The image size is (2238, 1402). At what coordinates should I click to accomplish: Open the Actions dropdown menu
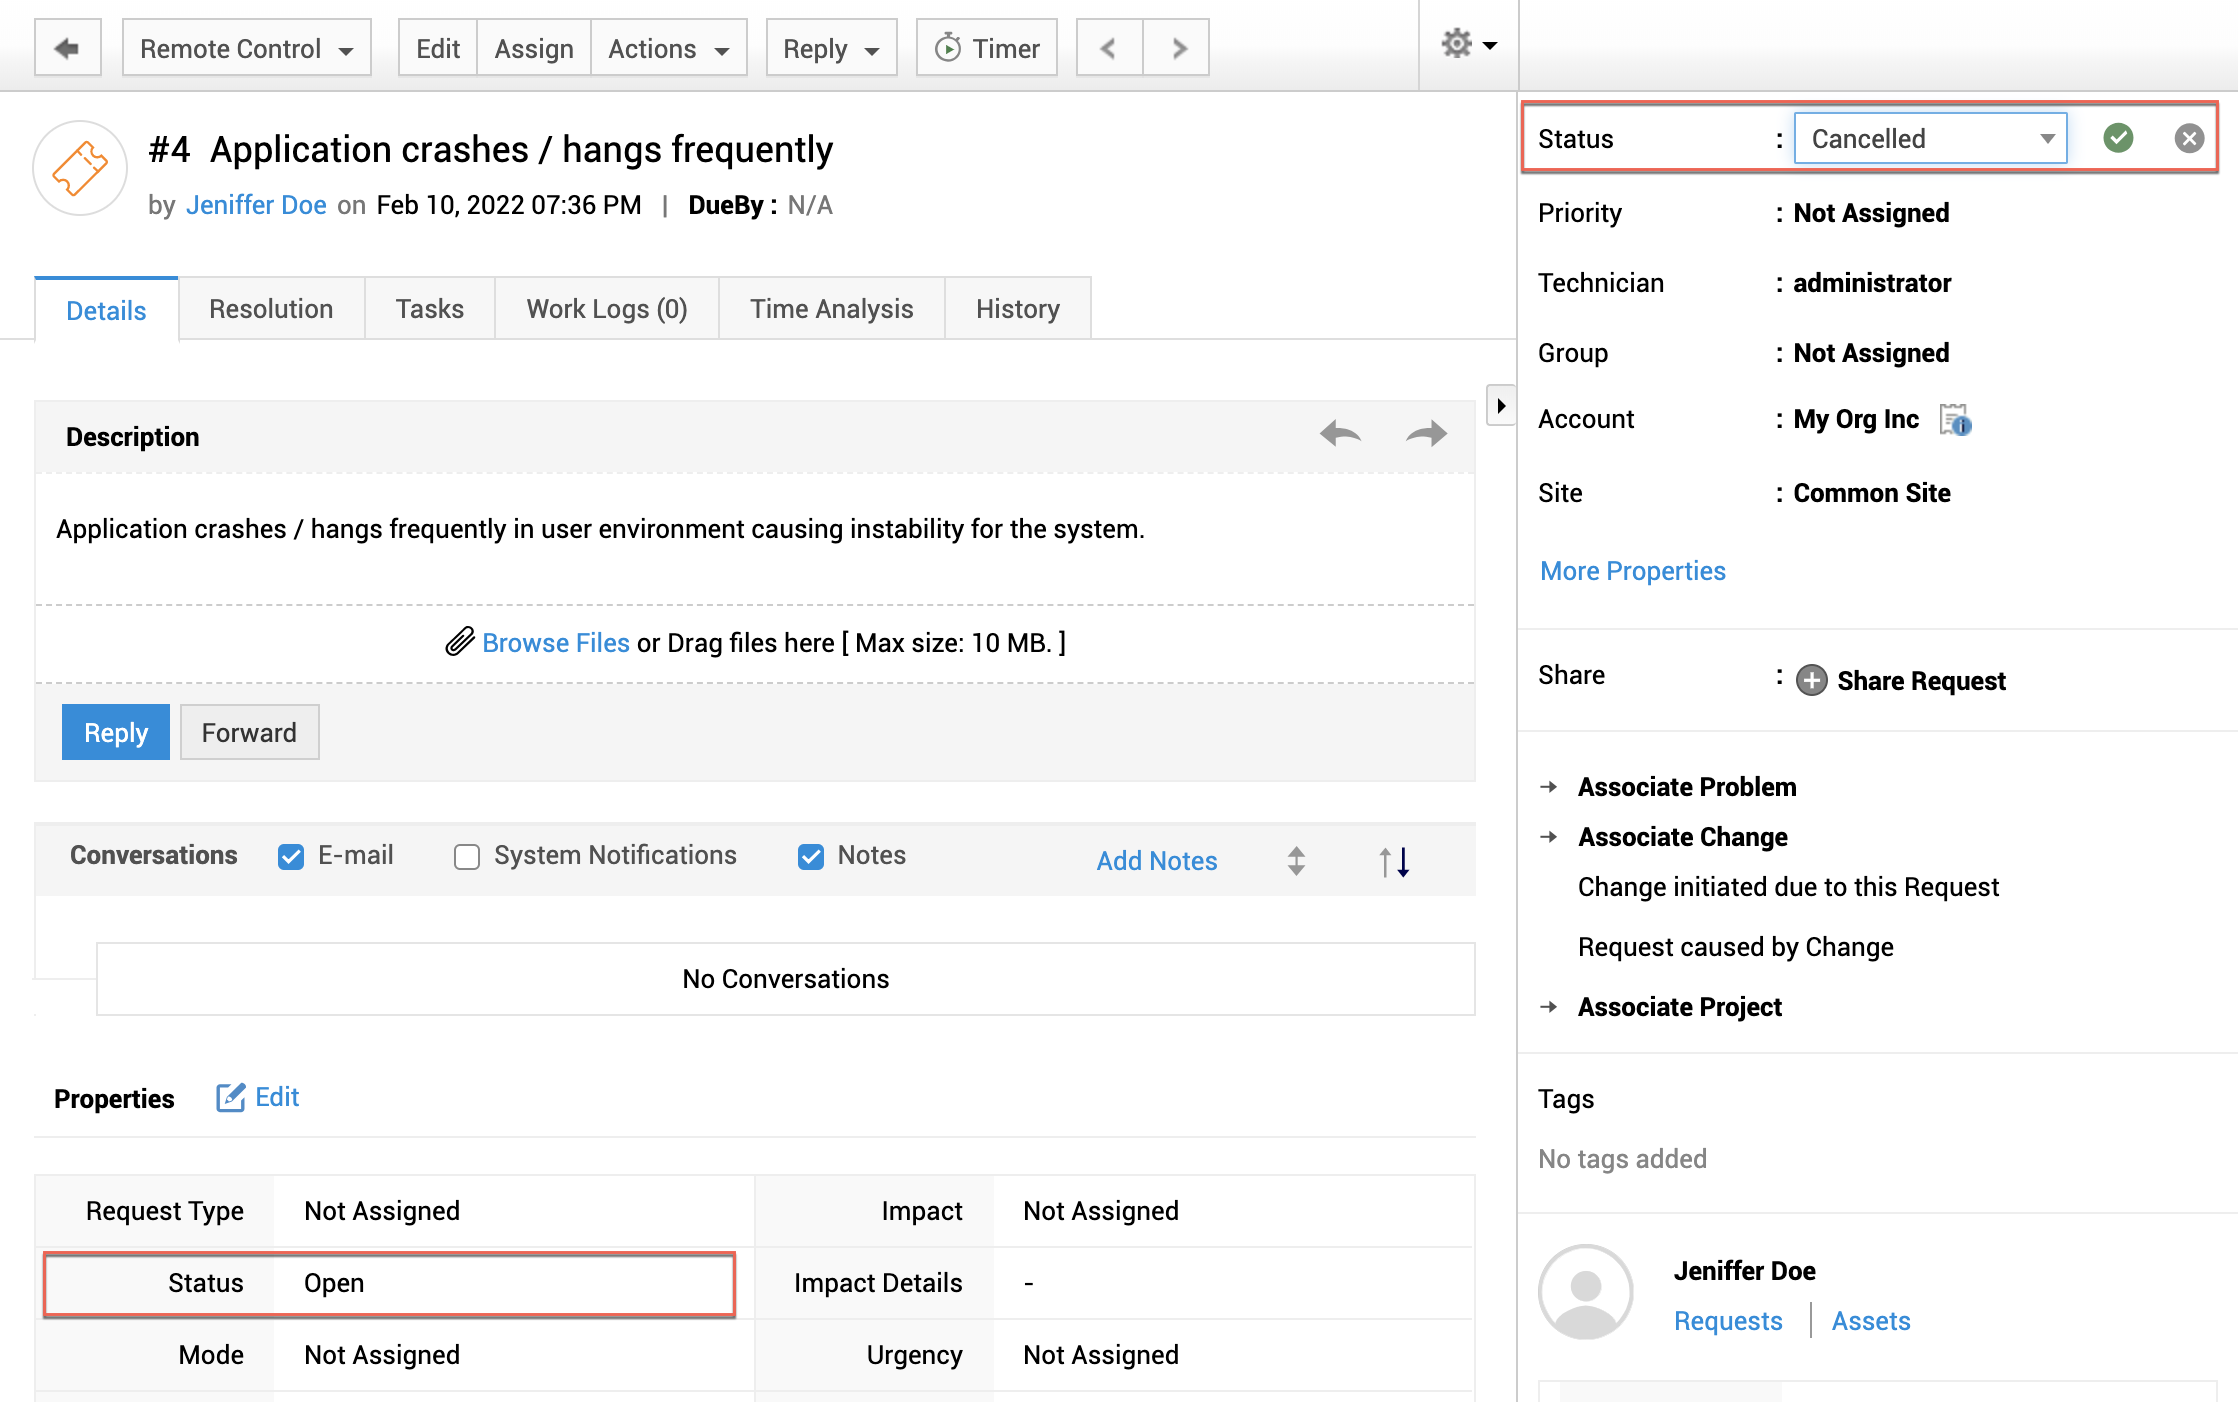(668, 48)
